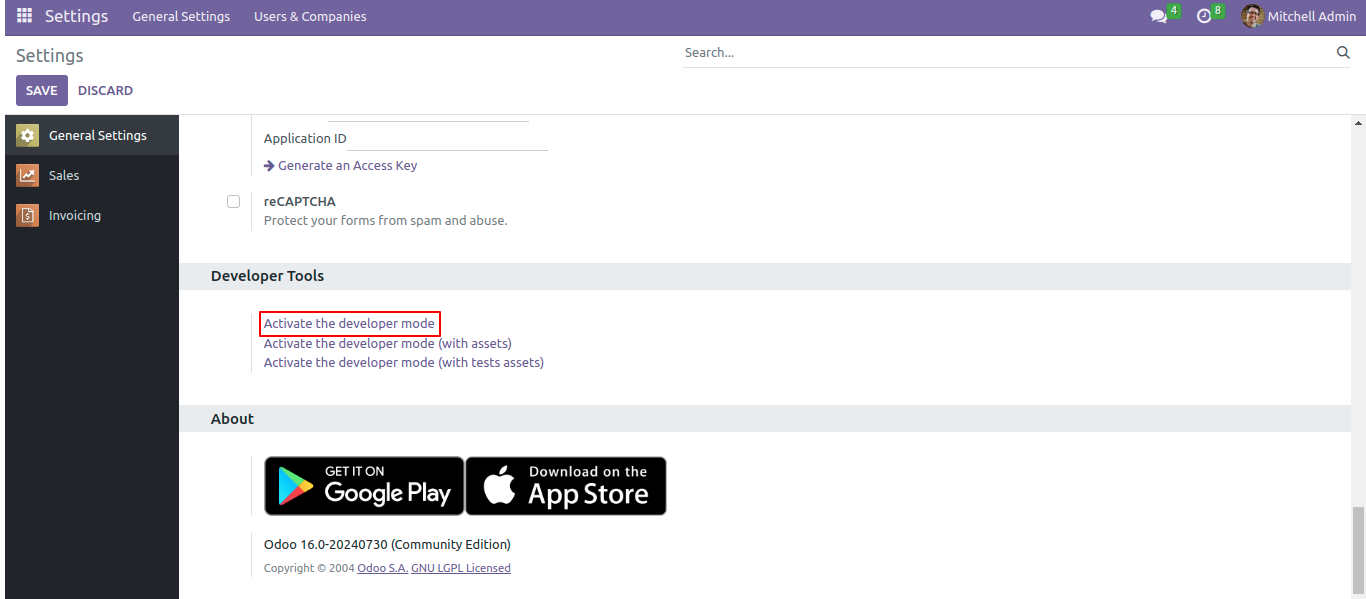
Task: Click the General Settings gear icon
Action: click(x=28, y=135)
